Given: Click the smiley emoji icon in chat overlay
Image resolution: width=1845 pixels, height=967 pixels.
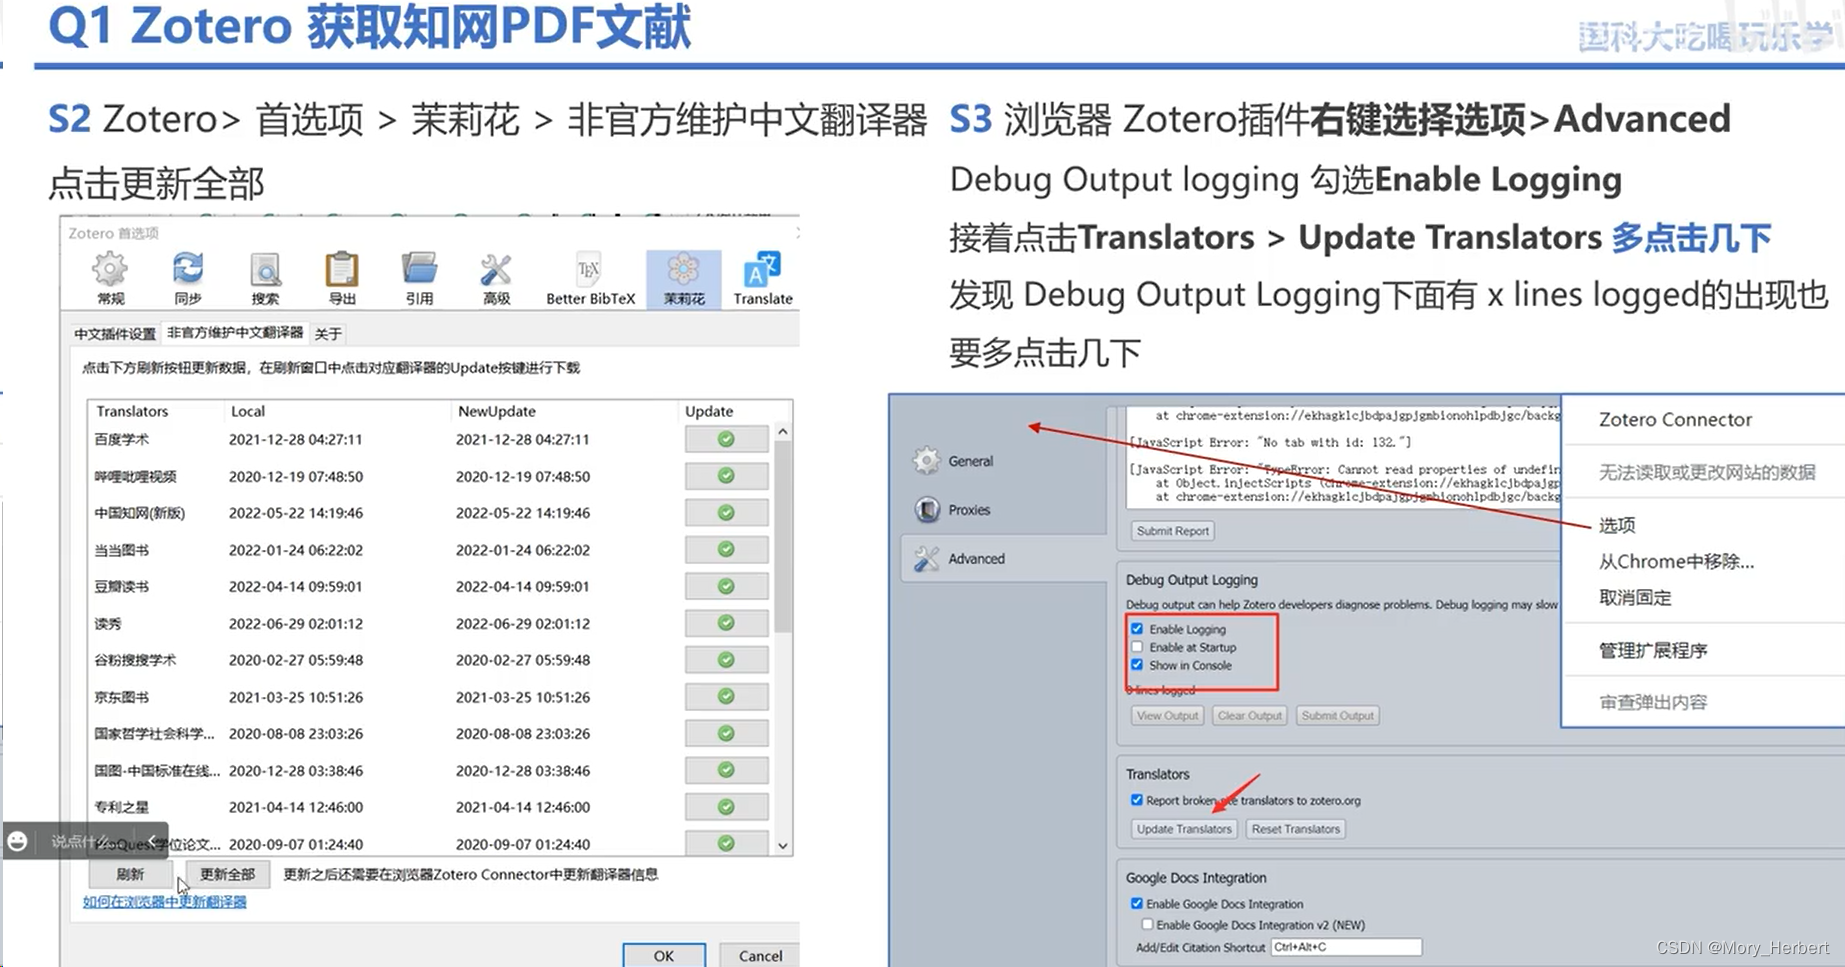Looking at the screenshot, I should pos(18,841).
